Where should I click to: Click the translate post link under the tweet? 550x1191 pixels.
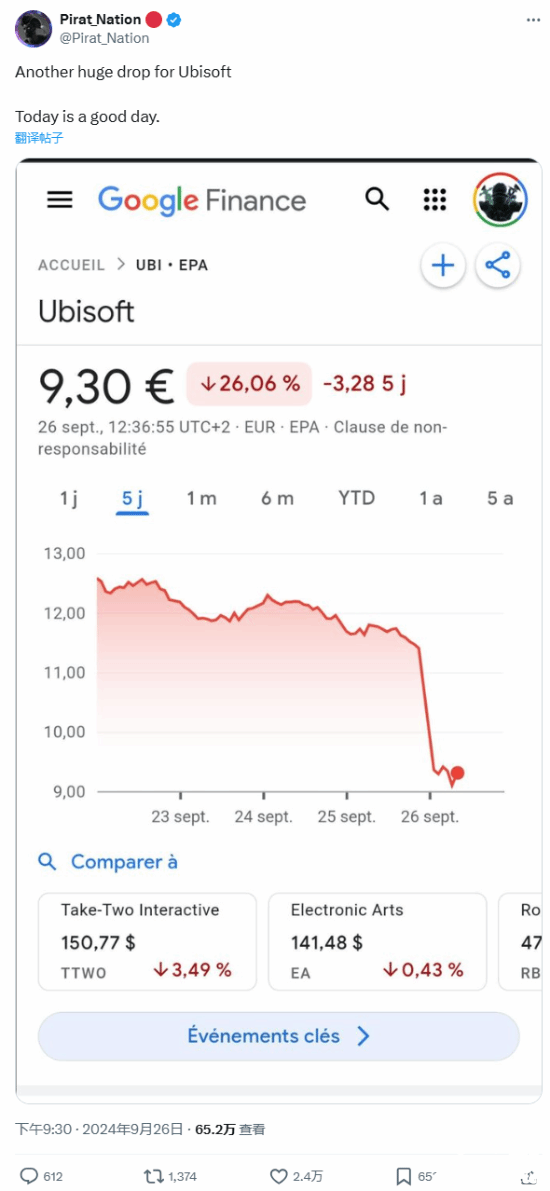click(x=39, y=137)
